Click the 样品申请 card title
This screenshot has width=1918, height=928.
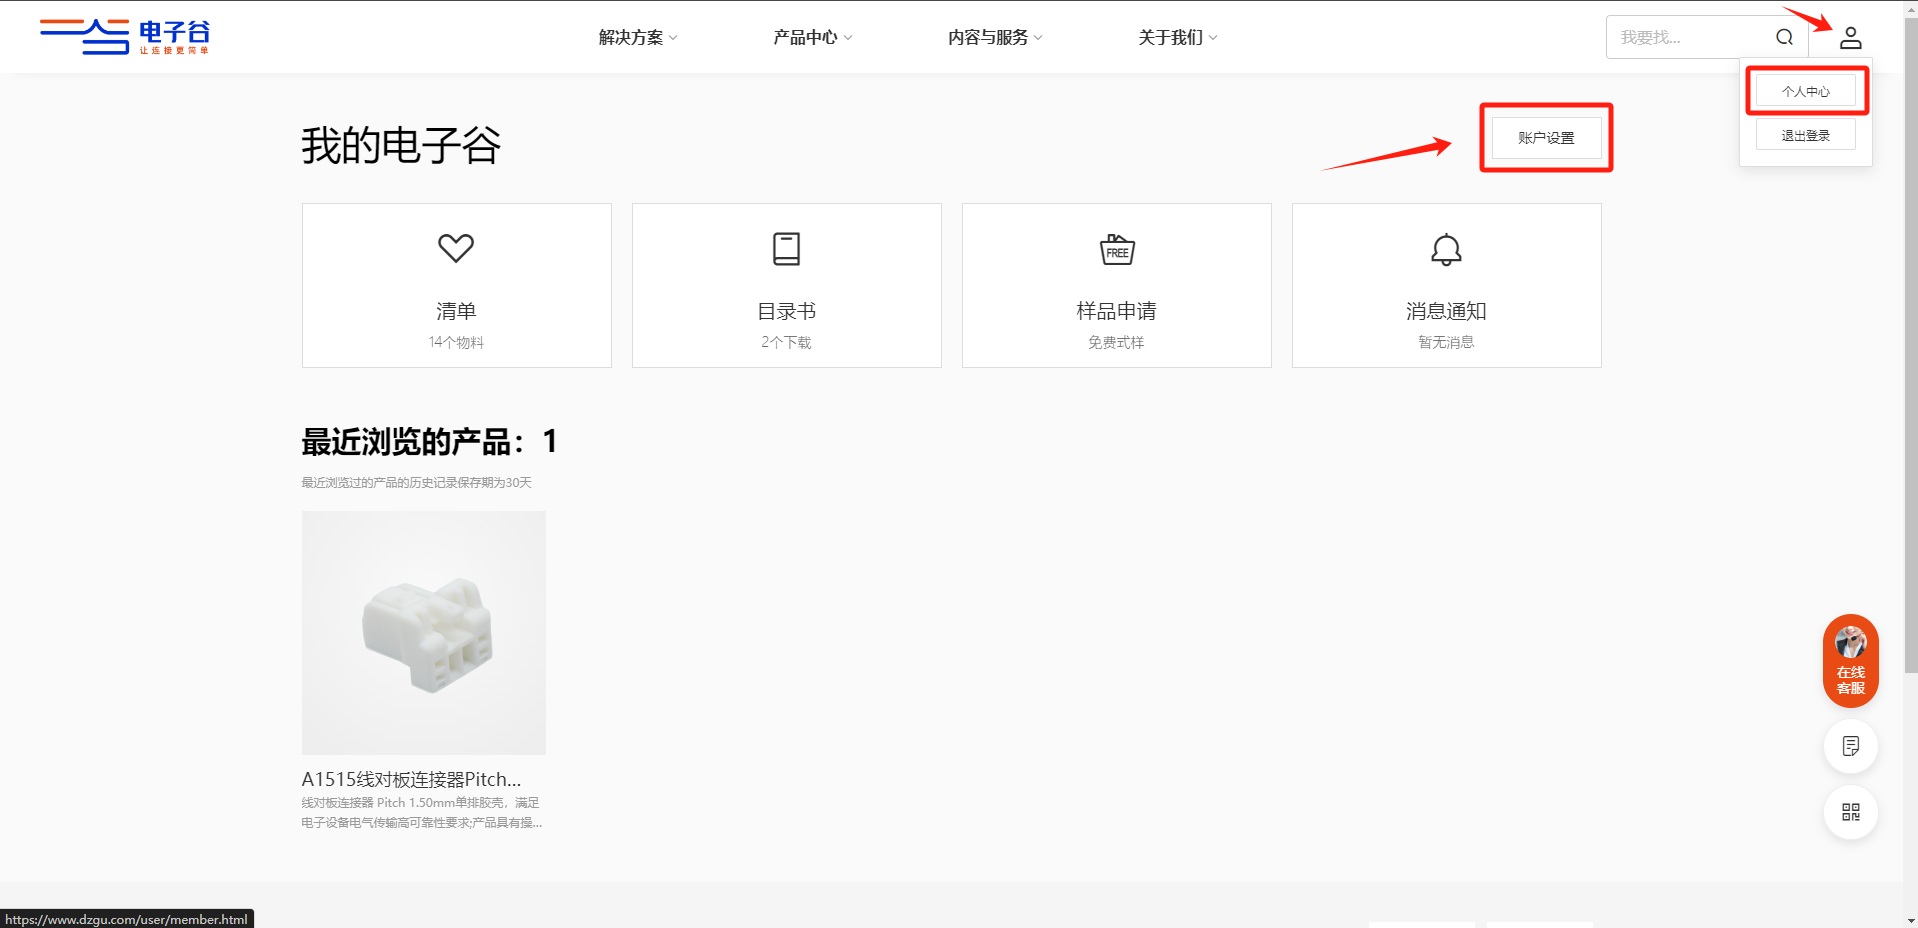1116,311
